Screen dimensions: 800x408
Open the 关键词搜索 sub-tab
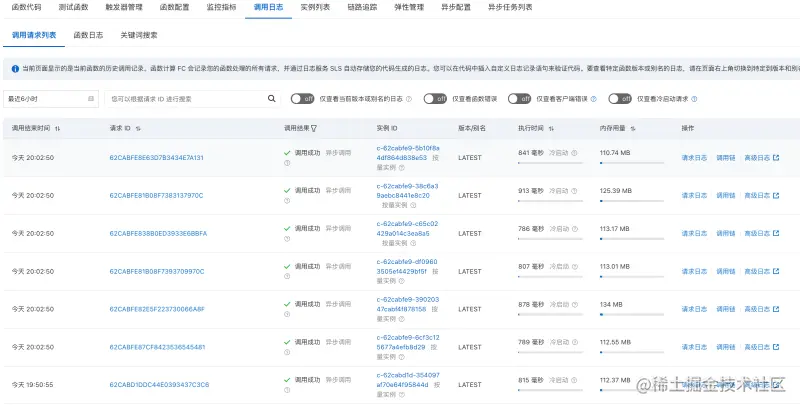[139, 35]
